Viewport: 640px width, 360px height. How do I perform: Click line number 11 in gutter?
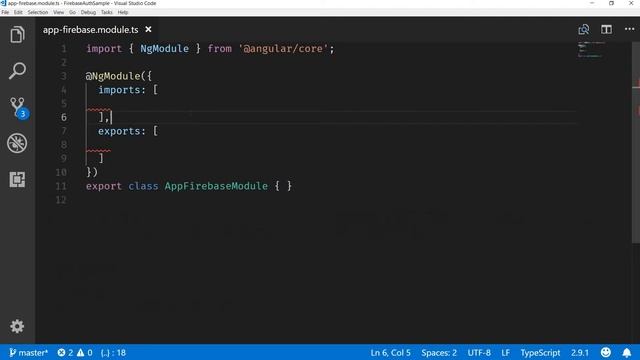61,186
